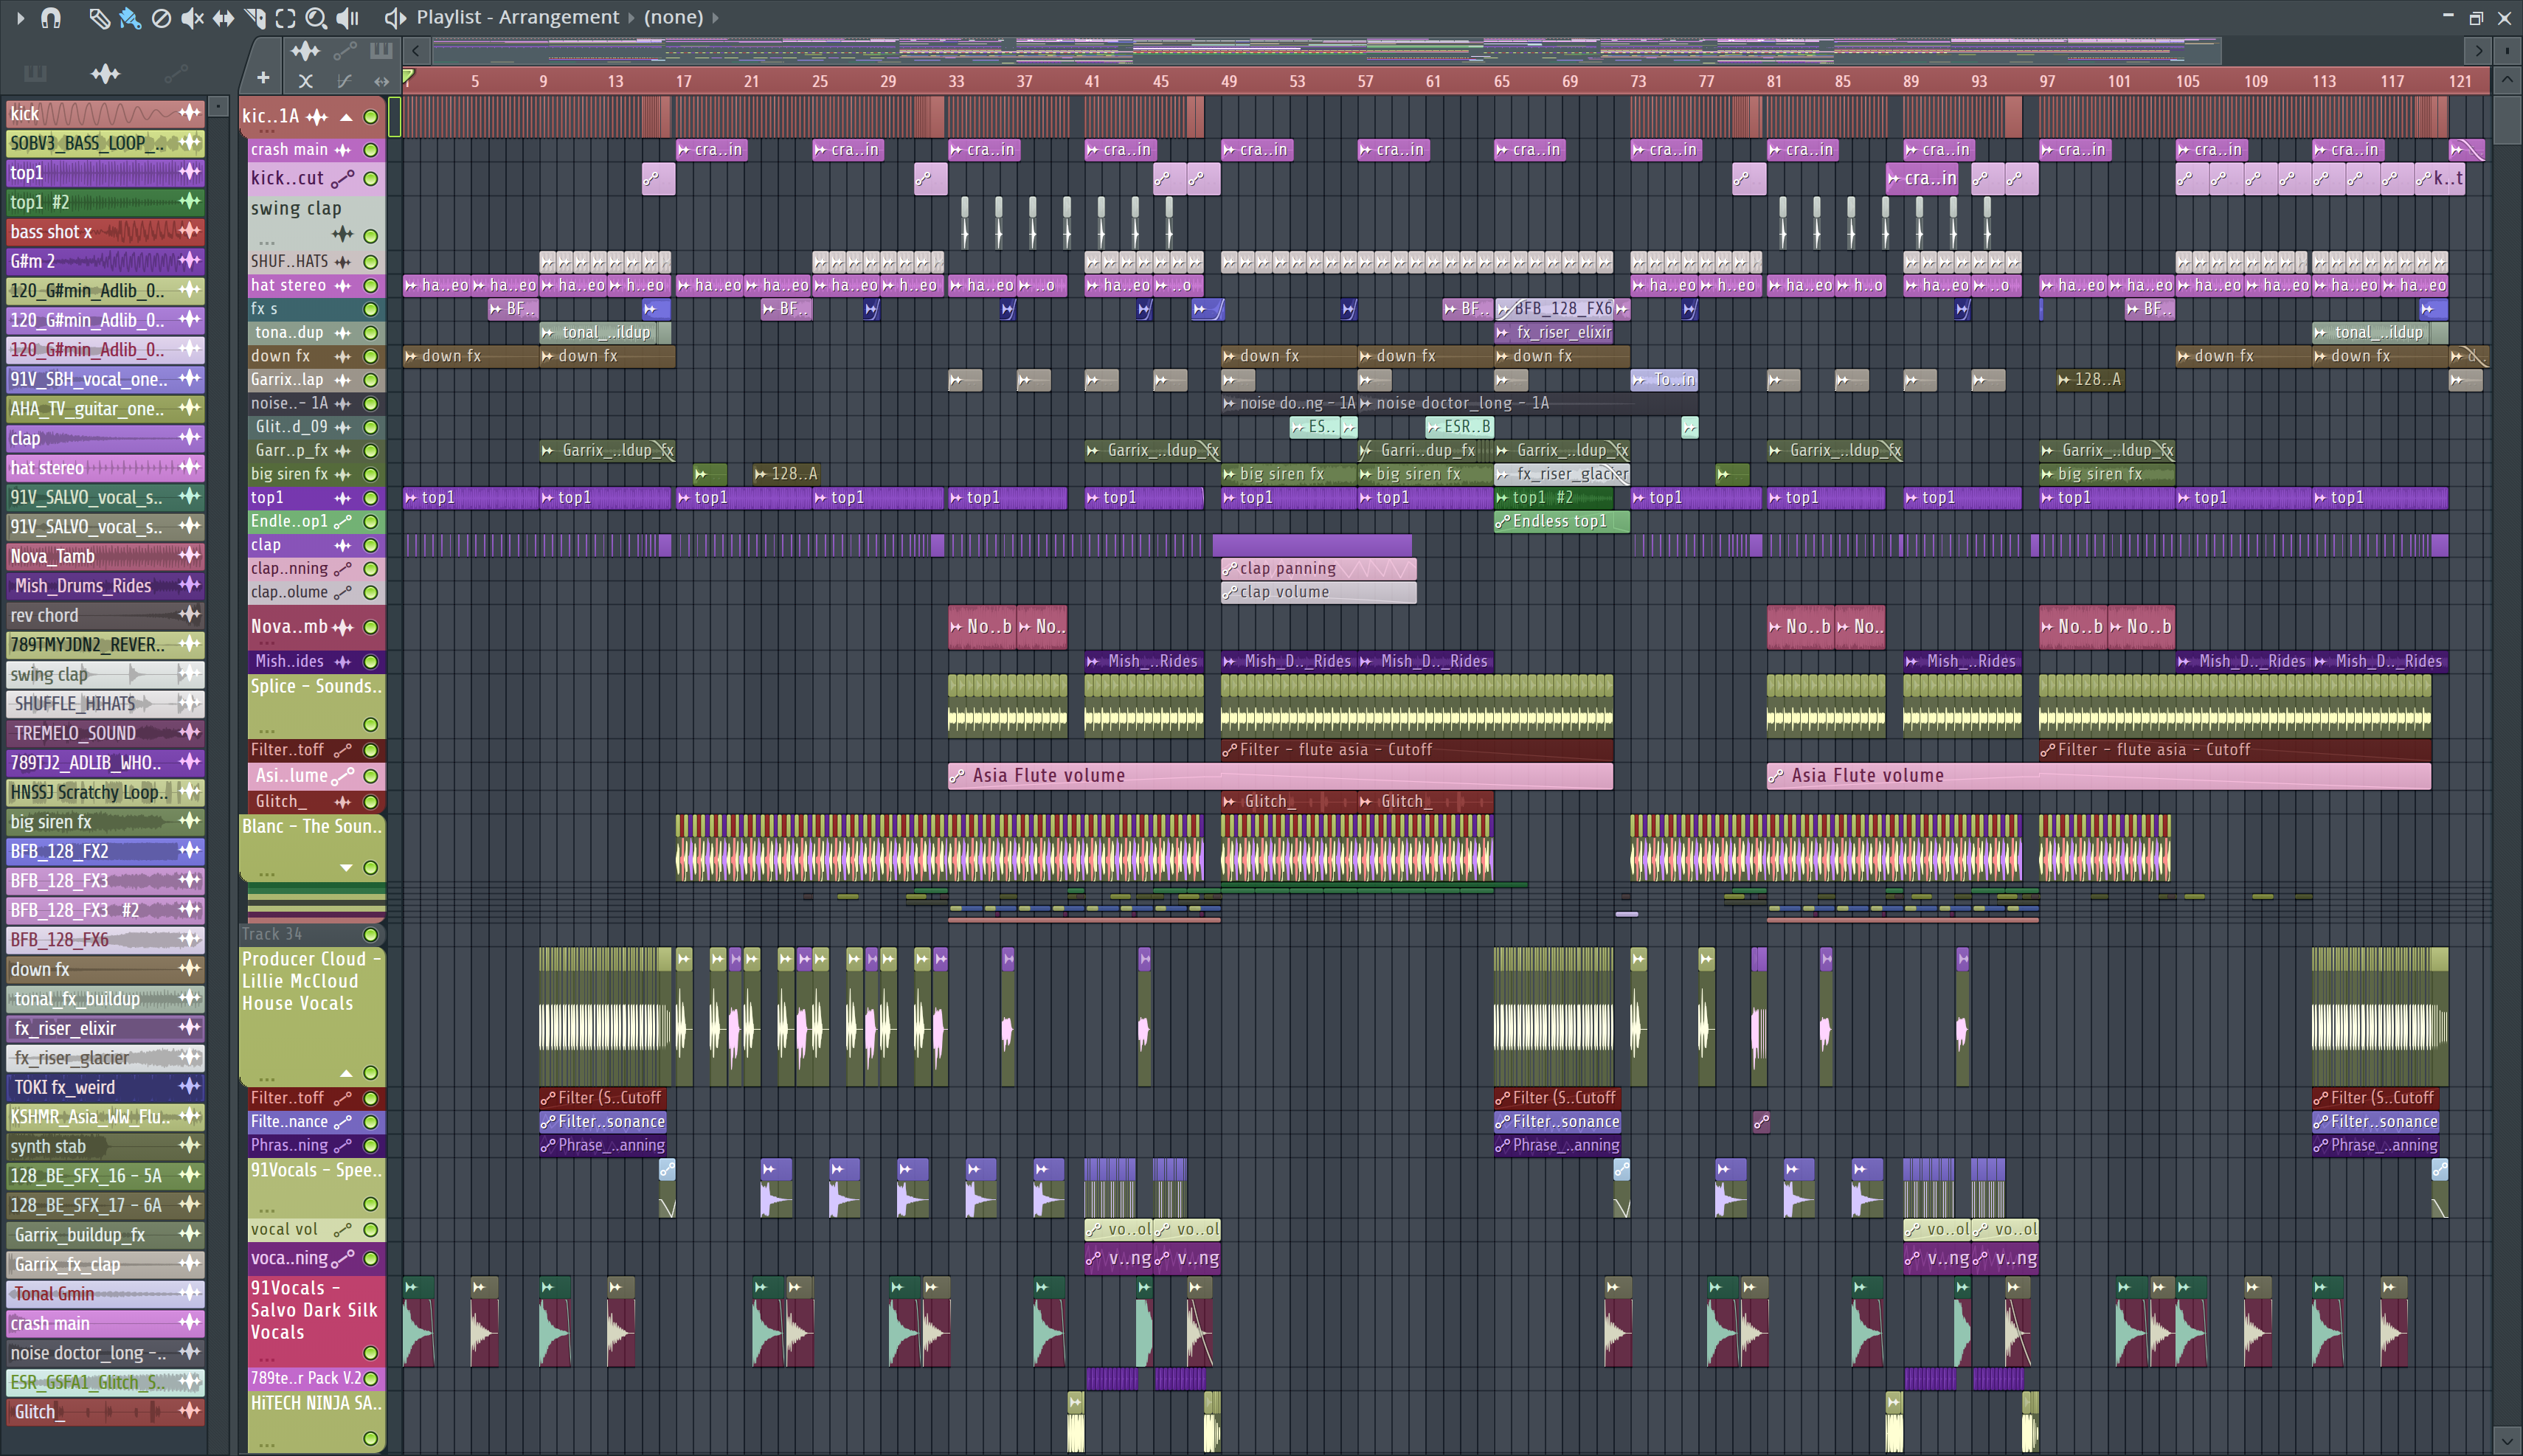Open arrow after (none) pattern
2523x1456 pixels.
coord(715,17)
